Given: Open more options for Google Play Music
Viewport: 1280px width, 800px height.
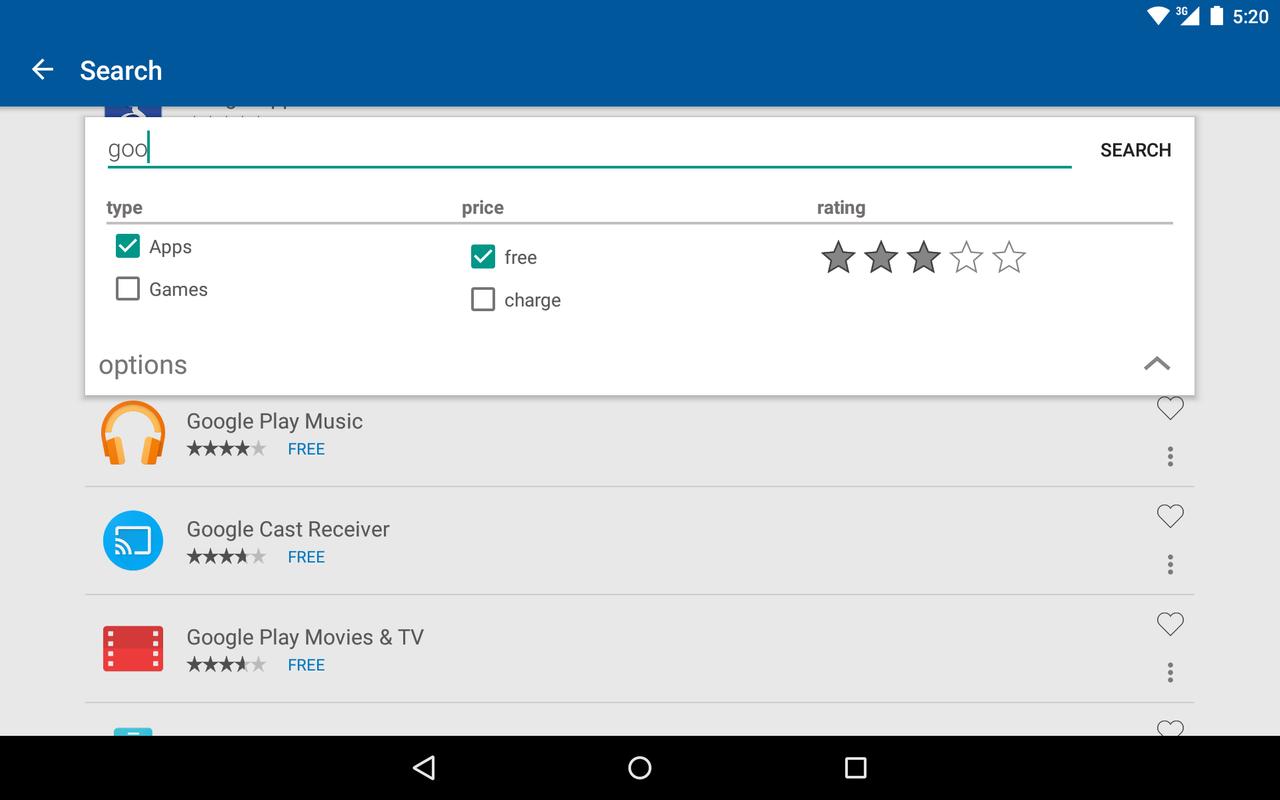Looking at the screenshot, I should click(x=1170, y=457).
